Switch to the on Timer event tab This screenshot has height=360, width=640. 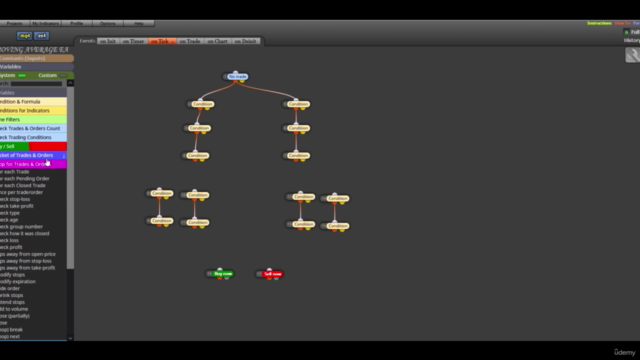133,41
